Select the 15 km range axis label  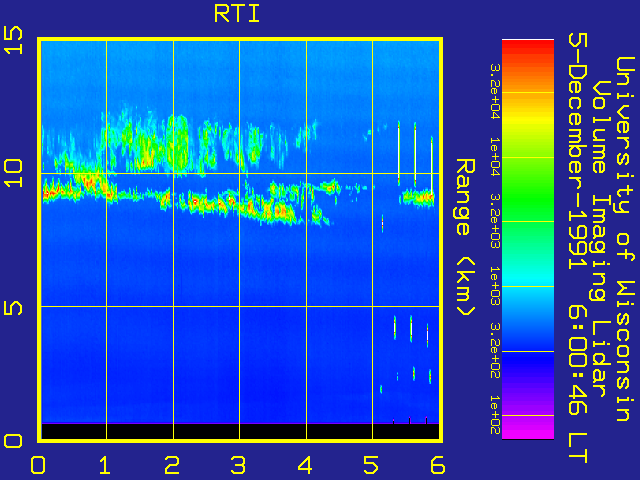pos(13,40)
